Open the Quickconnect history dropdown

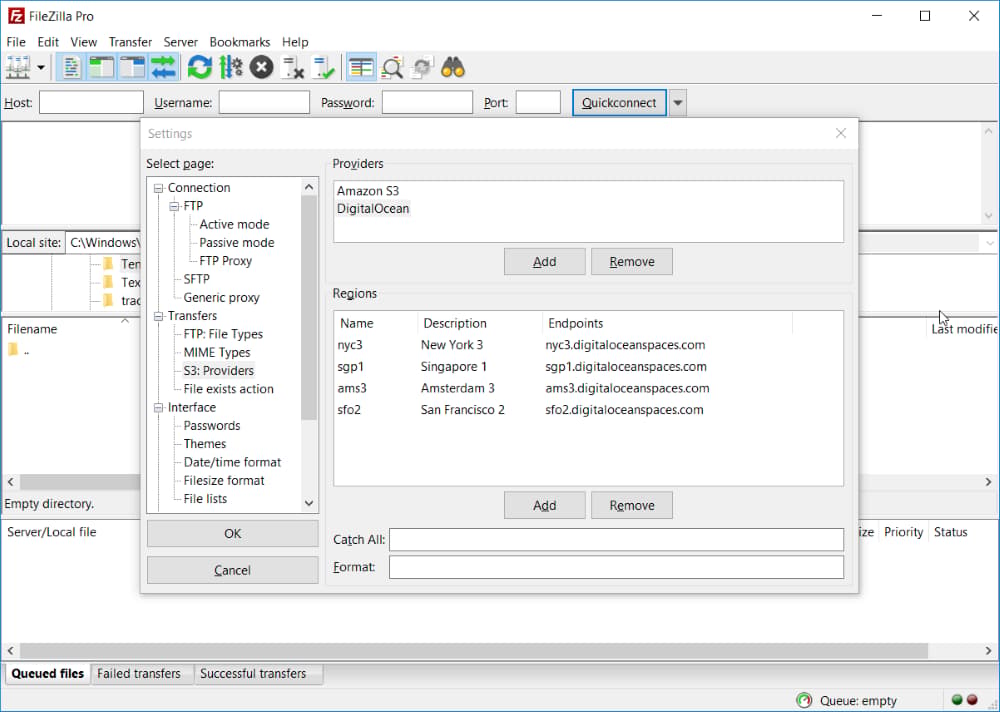pyautogui.click(x=678, y=103)
